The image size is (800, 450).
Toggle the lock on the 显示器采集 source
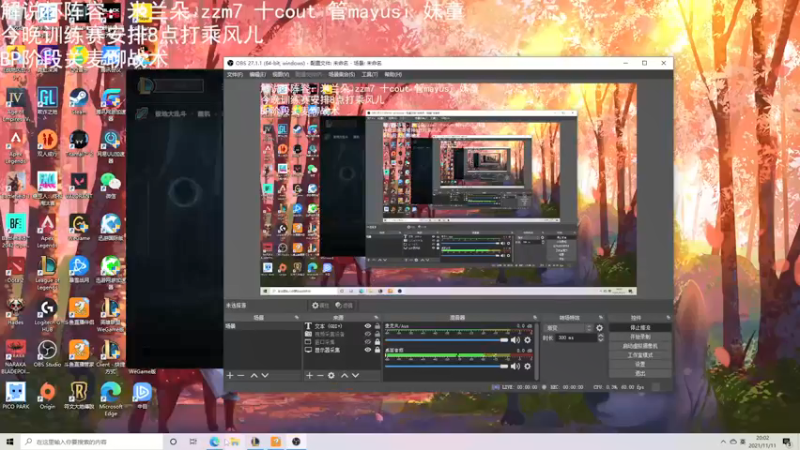click(x=378, y=351)
